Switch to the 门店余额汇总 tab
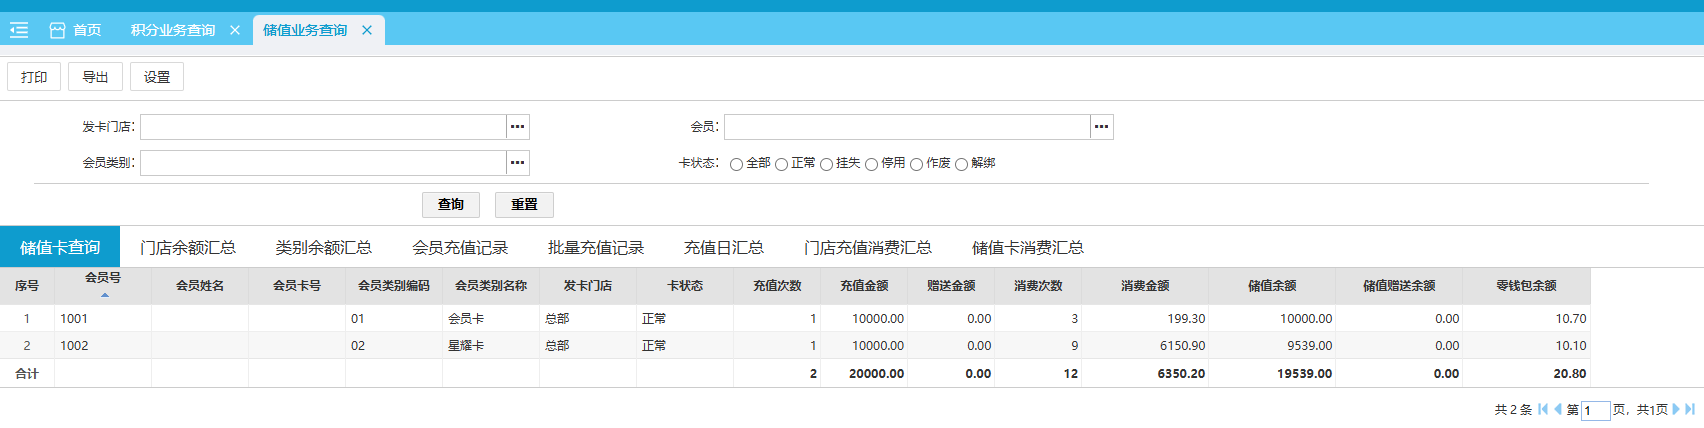The width and height of the screenshot is (1704, 428). tap(188, 248)
